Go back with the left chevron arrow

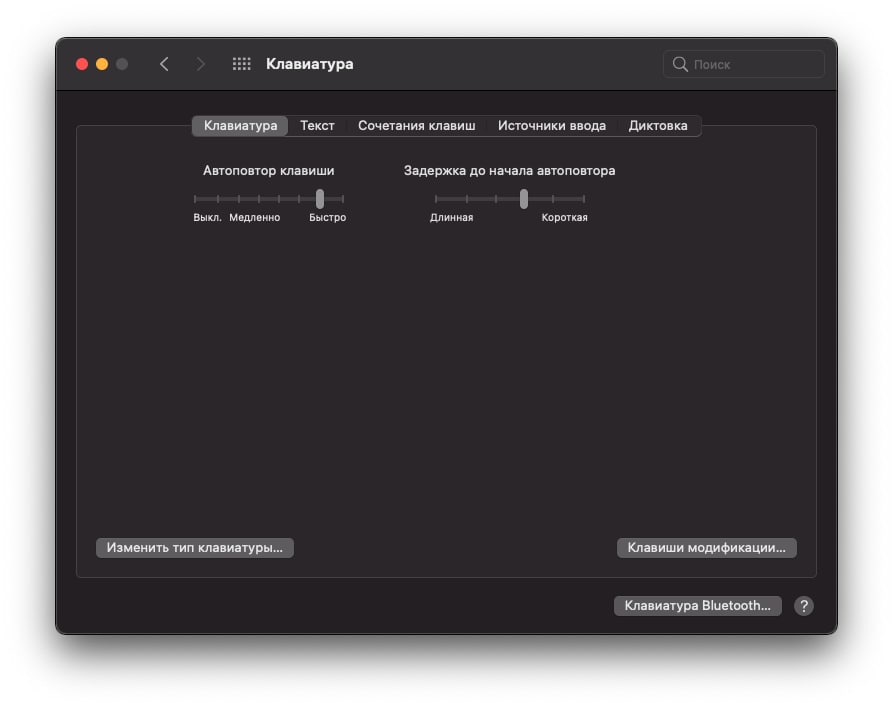(x=164, y=64)
